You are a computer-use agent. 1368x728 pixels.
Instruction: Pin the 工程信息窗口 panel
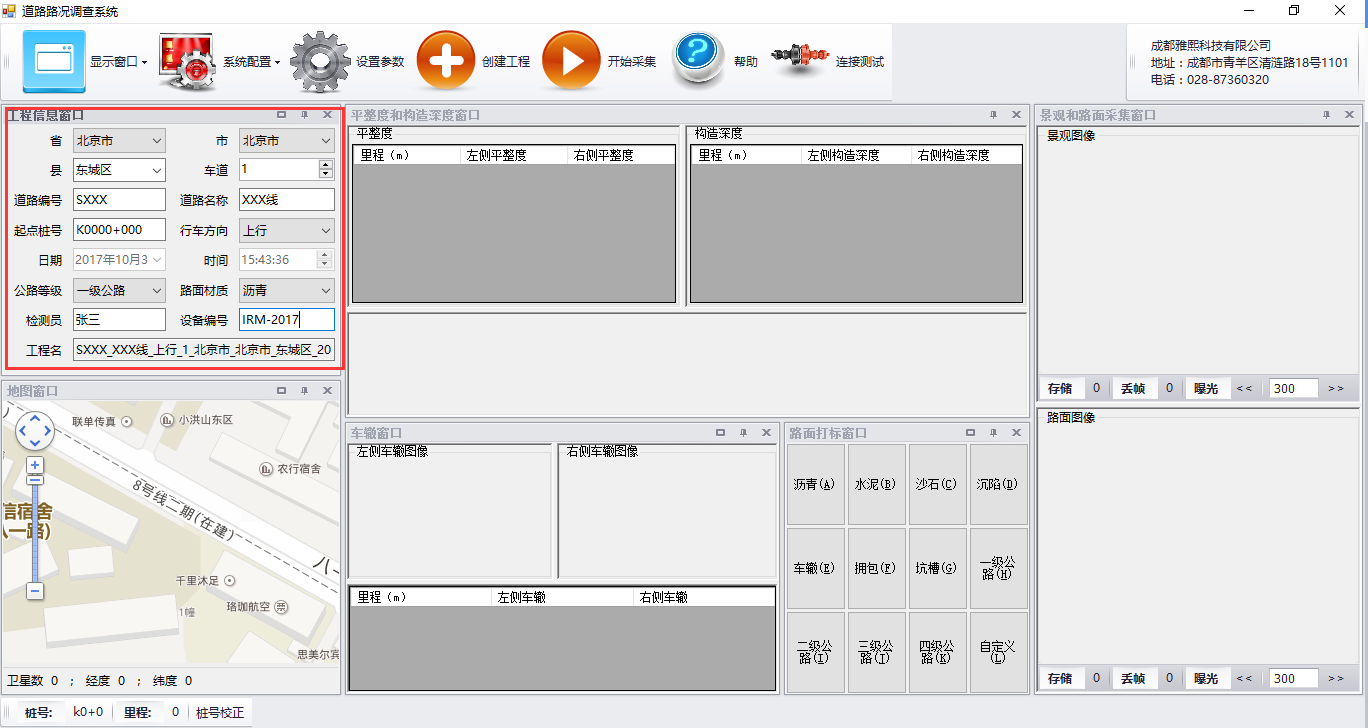pyautogui.click(x=305, y=115)
